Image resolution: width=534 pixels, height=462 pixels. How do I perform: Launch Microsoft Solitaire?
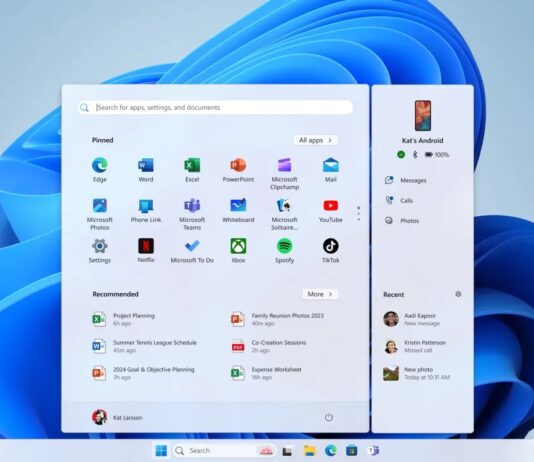[284, 214]
